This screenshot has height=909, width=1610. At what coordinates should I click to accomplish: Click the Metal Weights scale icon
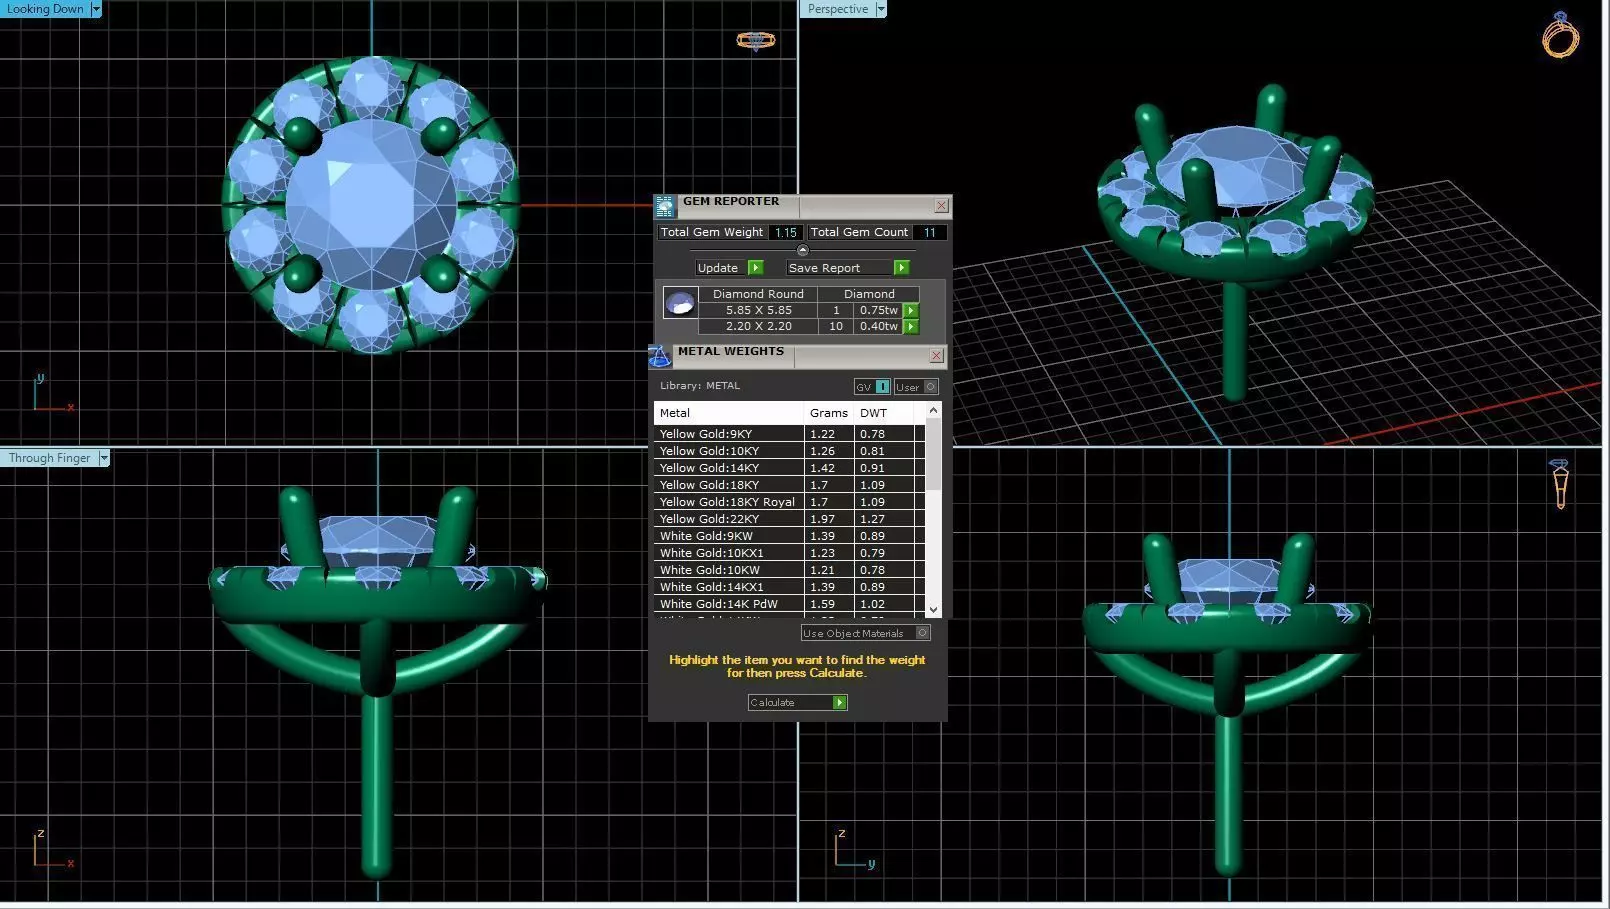[x=660, y=356]
